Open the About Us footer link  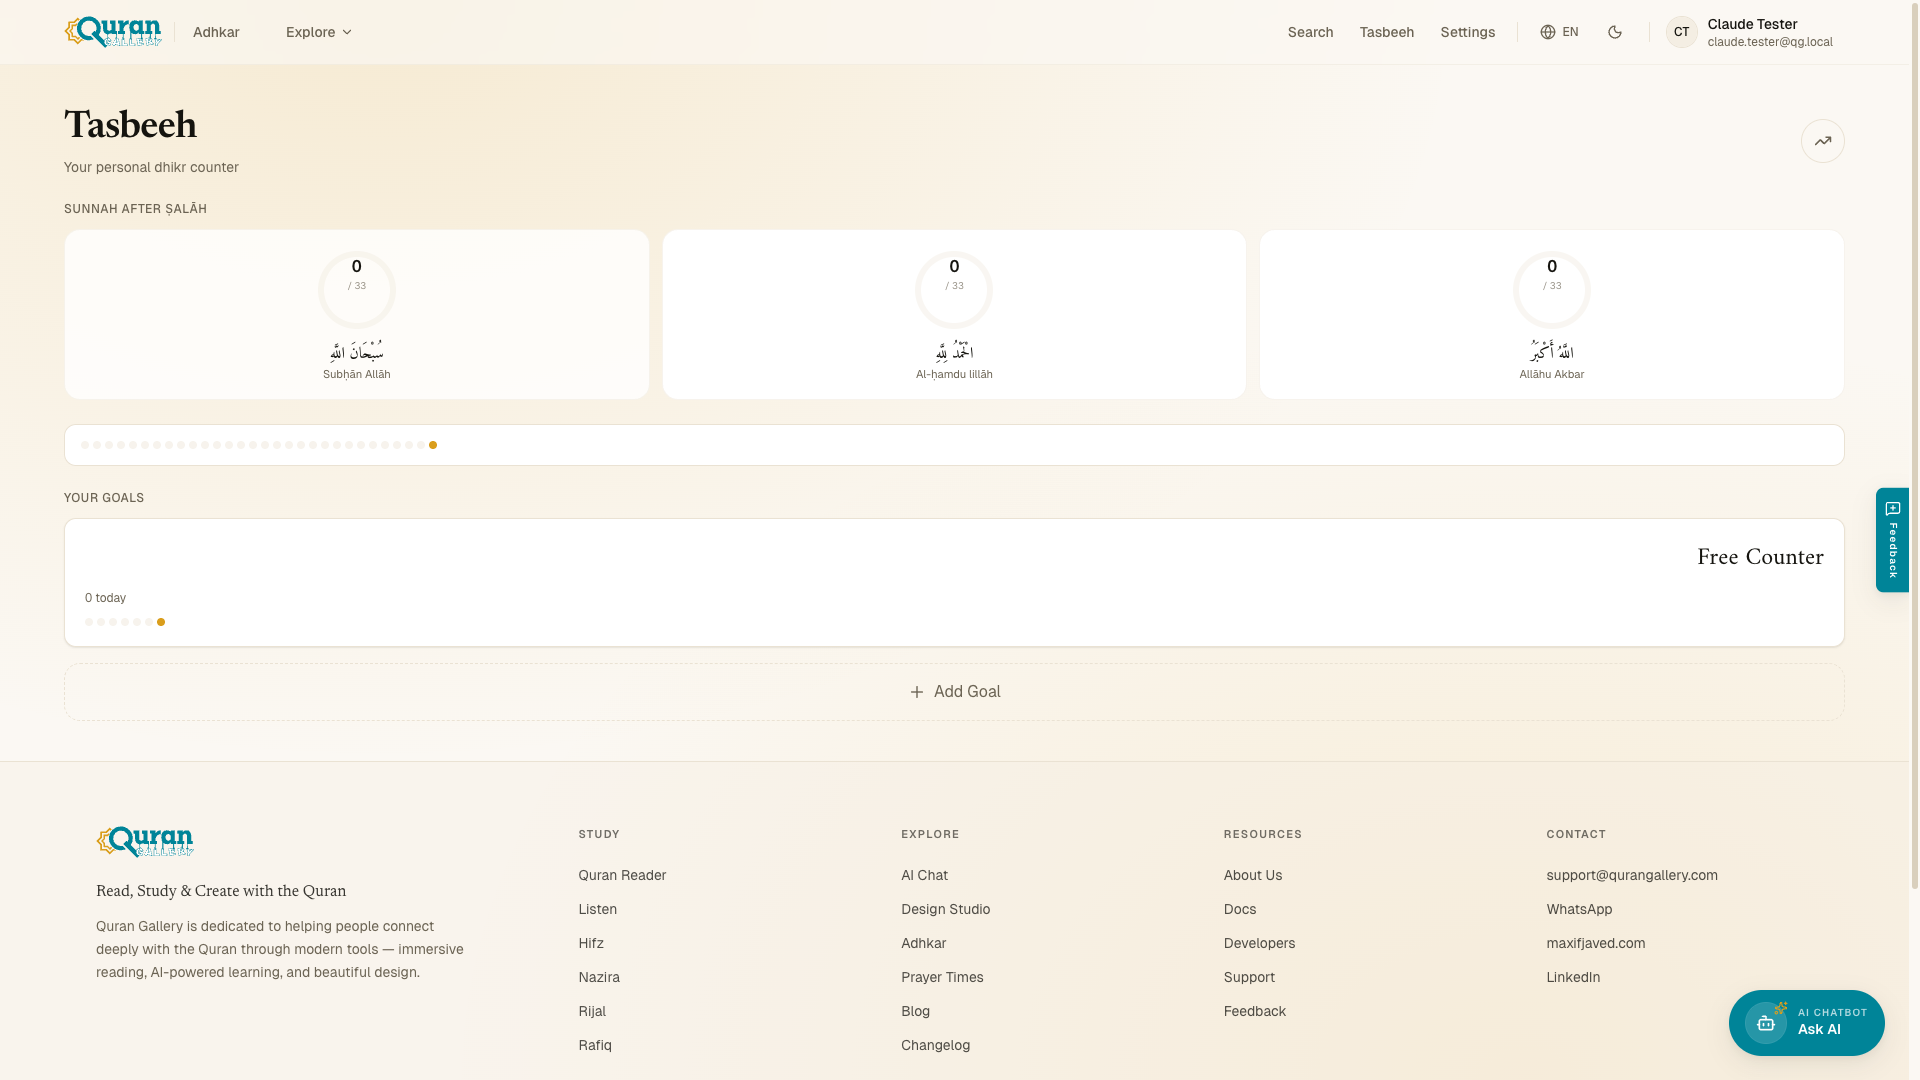coord(1253,875)
